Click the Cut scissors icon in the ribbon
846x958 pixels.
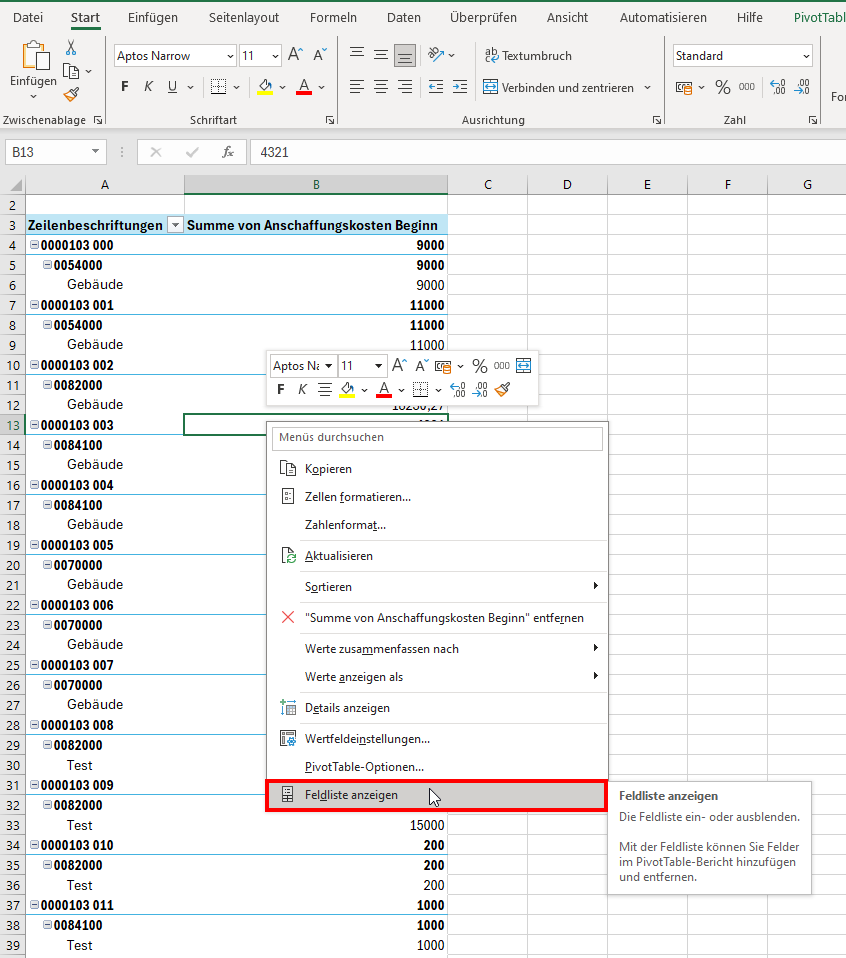coord(71,47)
